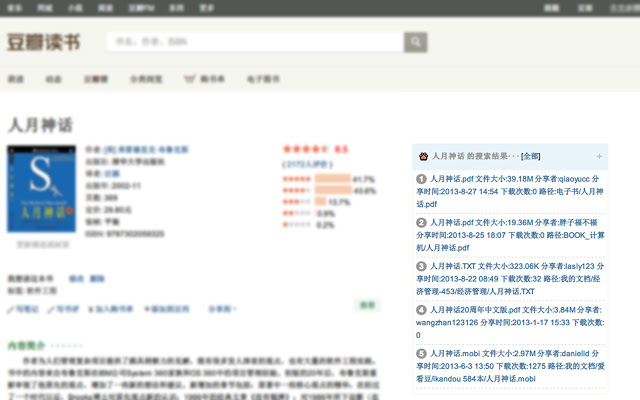Click the five-star rating stars near the score
The width and height of the screenshot is (640, 400).
coord(305,149)
